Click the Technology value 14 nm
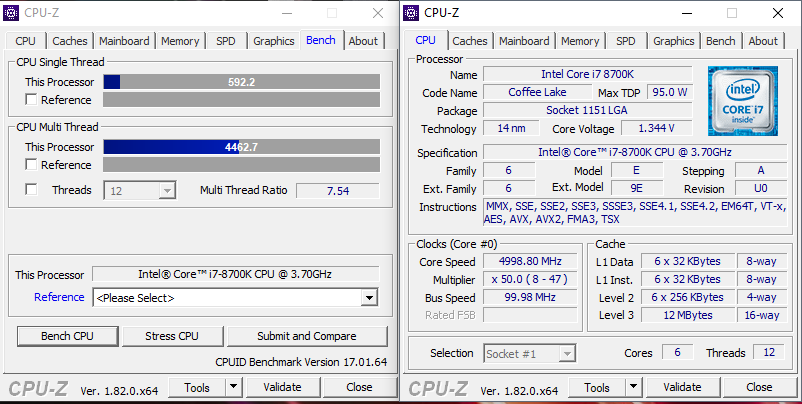The height and width of the screenshot is (404, 802). pyautogui.click(x=511, y=128)
